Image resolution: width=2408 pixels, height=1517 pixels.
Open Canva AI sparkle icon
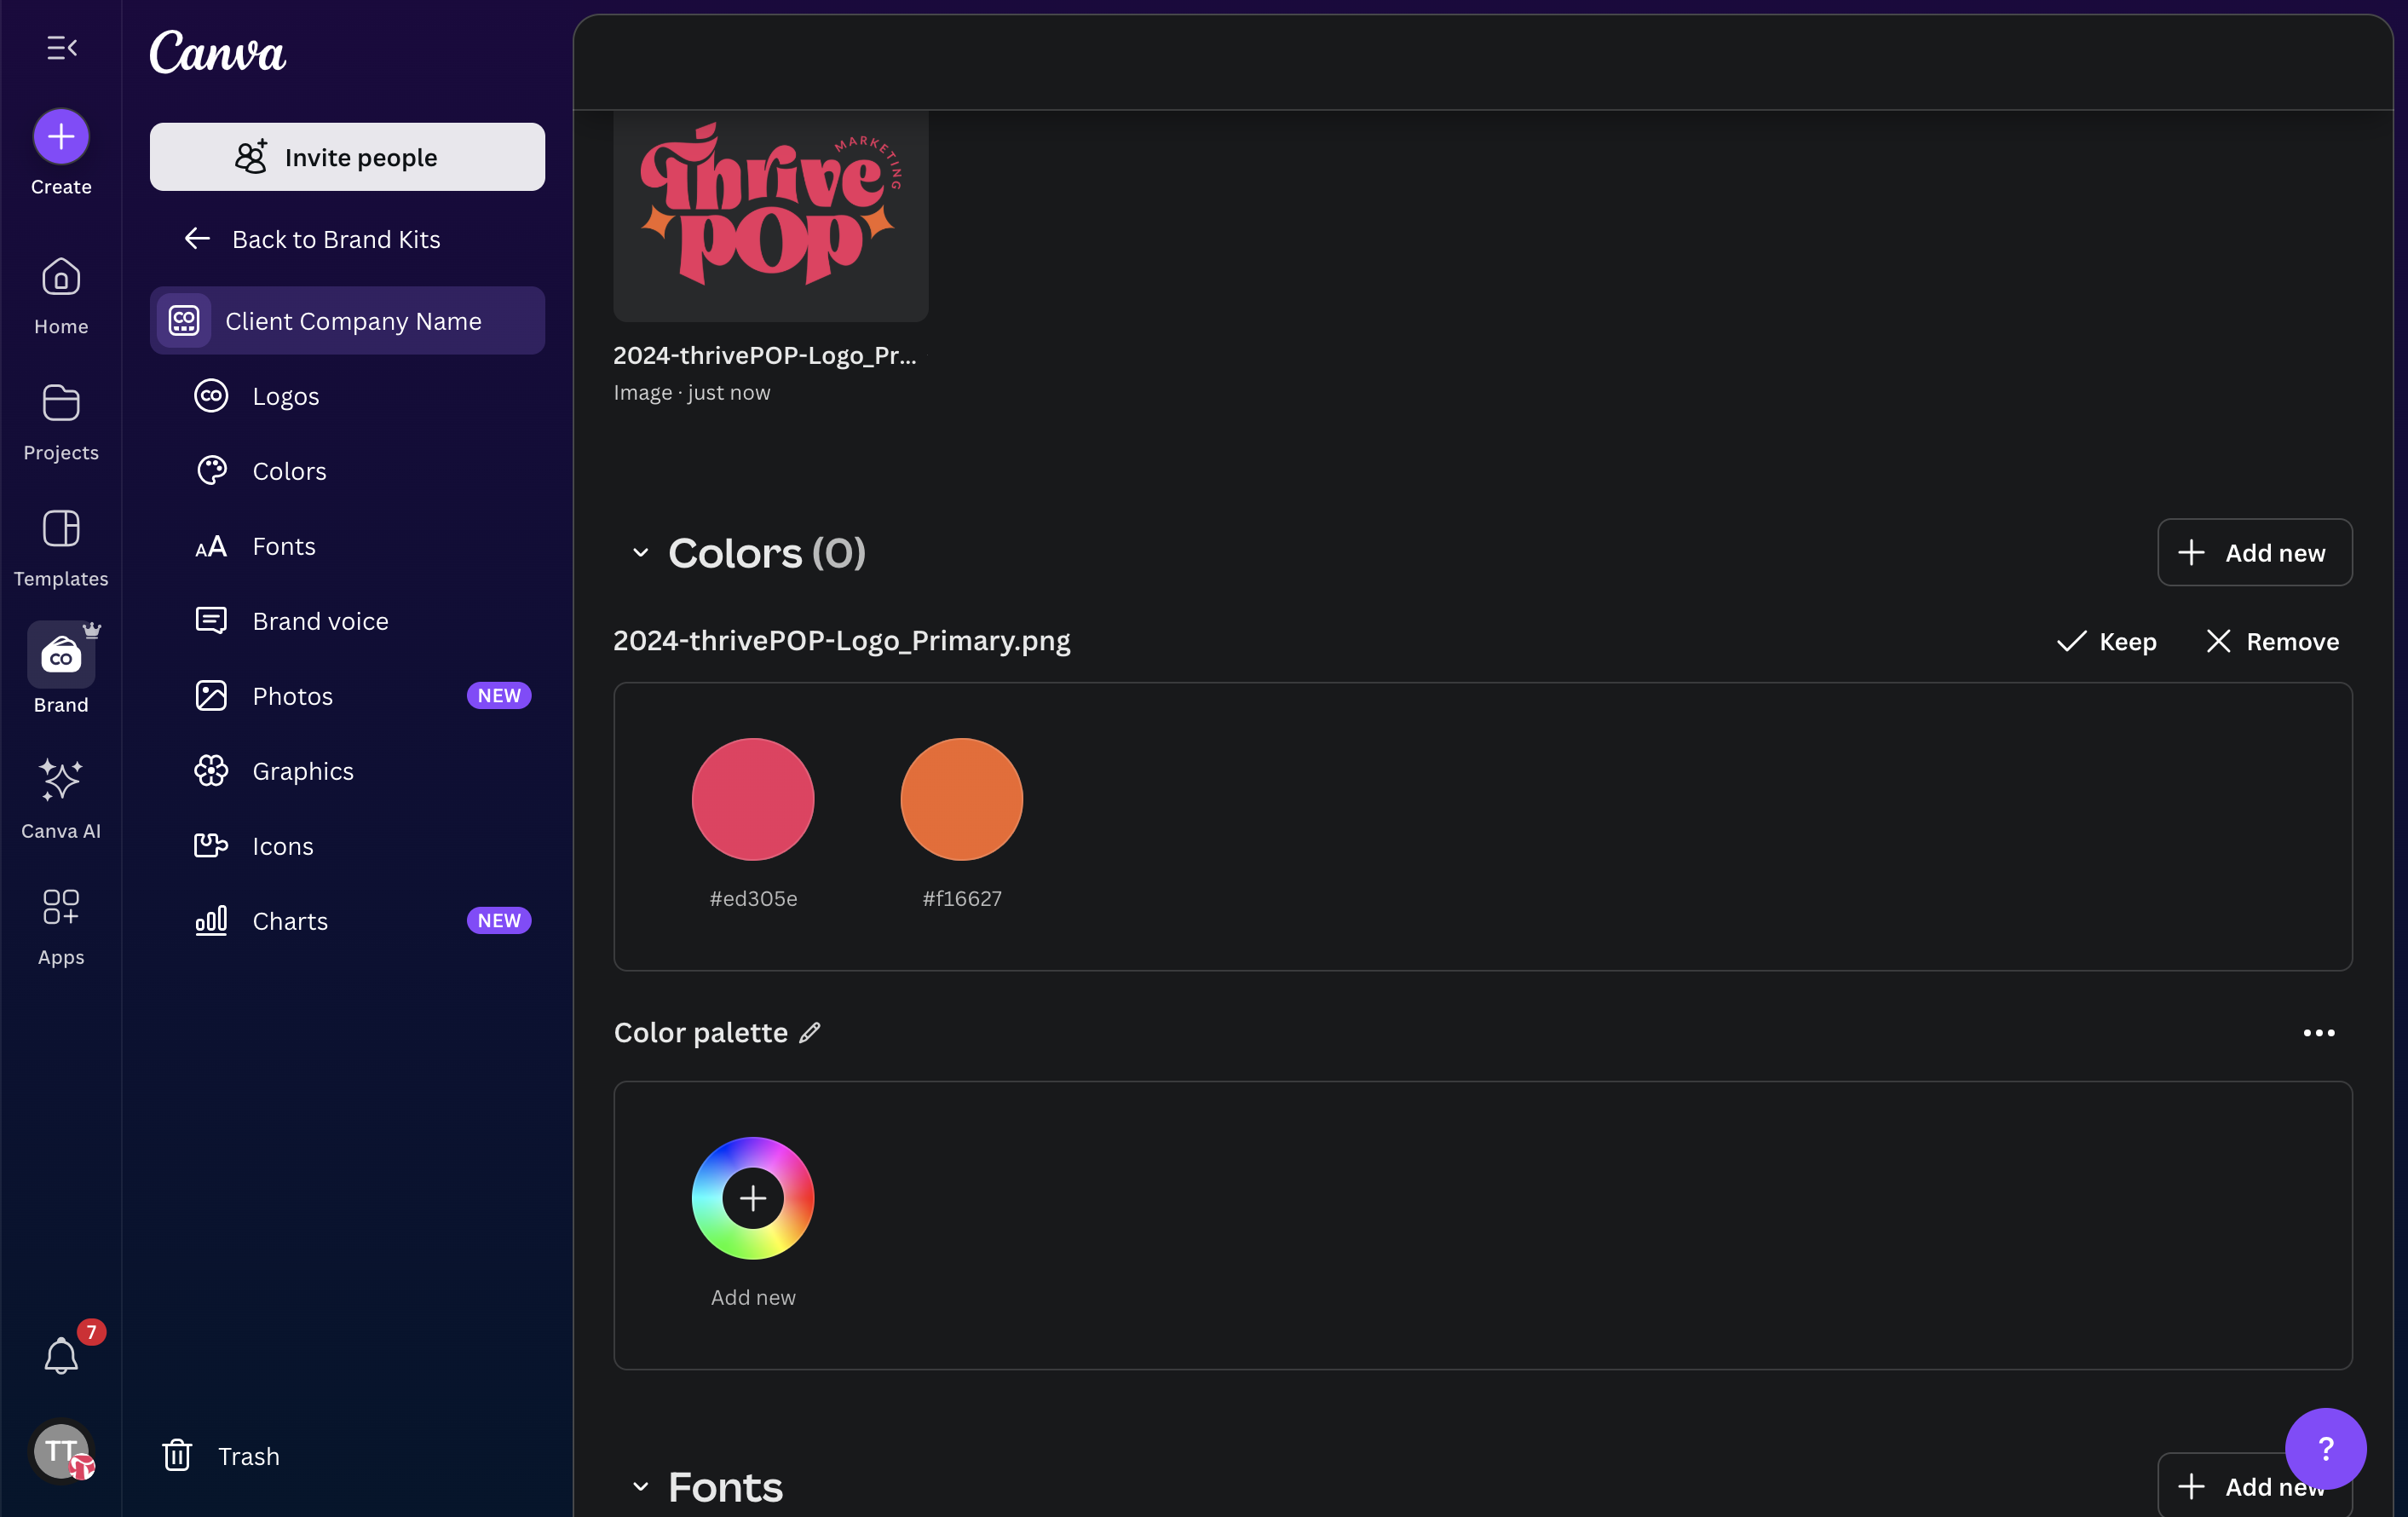point(61,780)
